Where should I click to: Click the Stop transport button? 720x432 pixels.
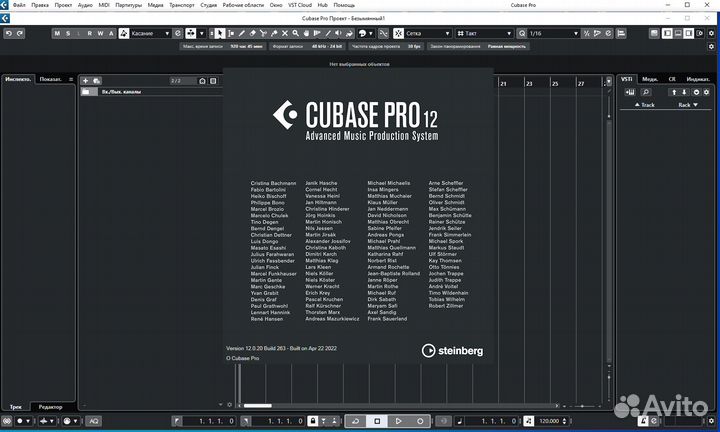(377, 421)
